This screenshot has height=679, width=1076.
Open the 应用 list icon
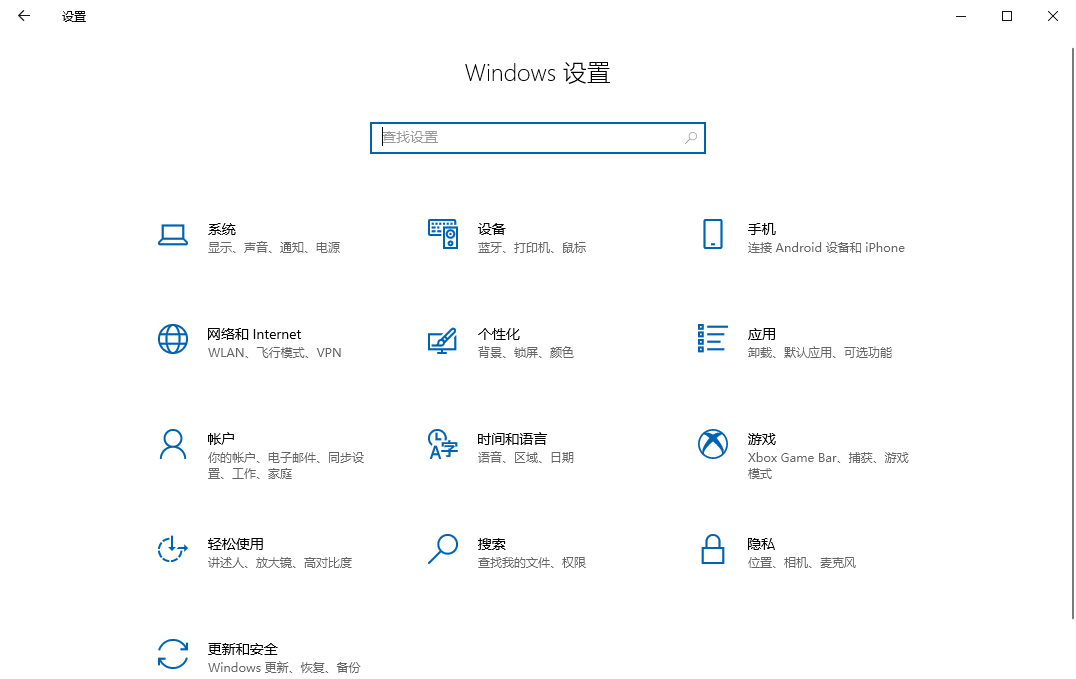712,338
